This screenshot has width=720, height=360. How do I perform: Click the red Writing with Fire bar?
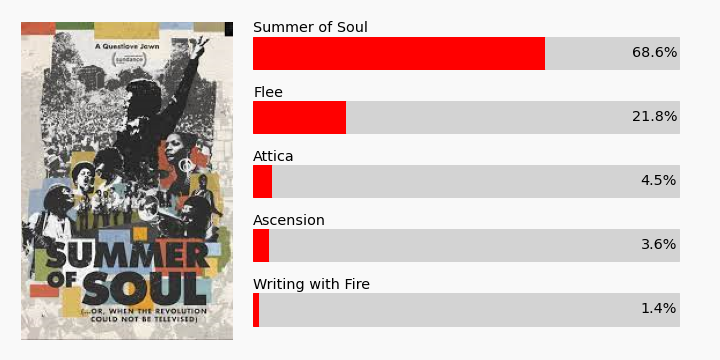256,310
